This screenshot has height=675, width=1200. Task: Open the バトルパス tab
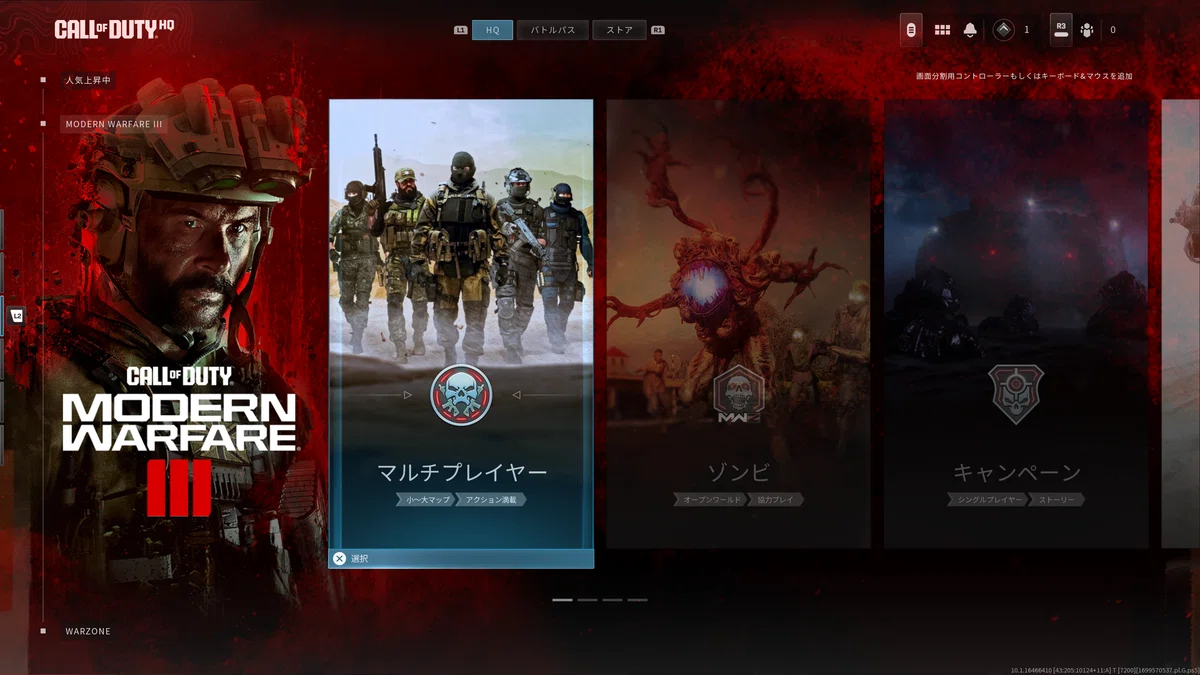click(552, 30)
